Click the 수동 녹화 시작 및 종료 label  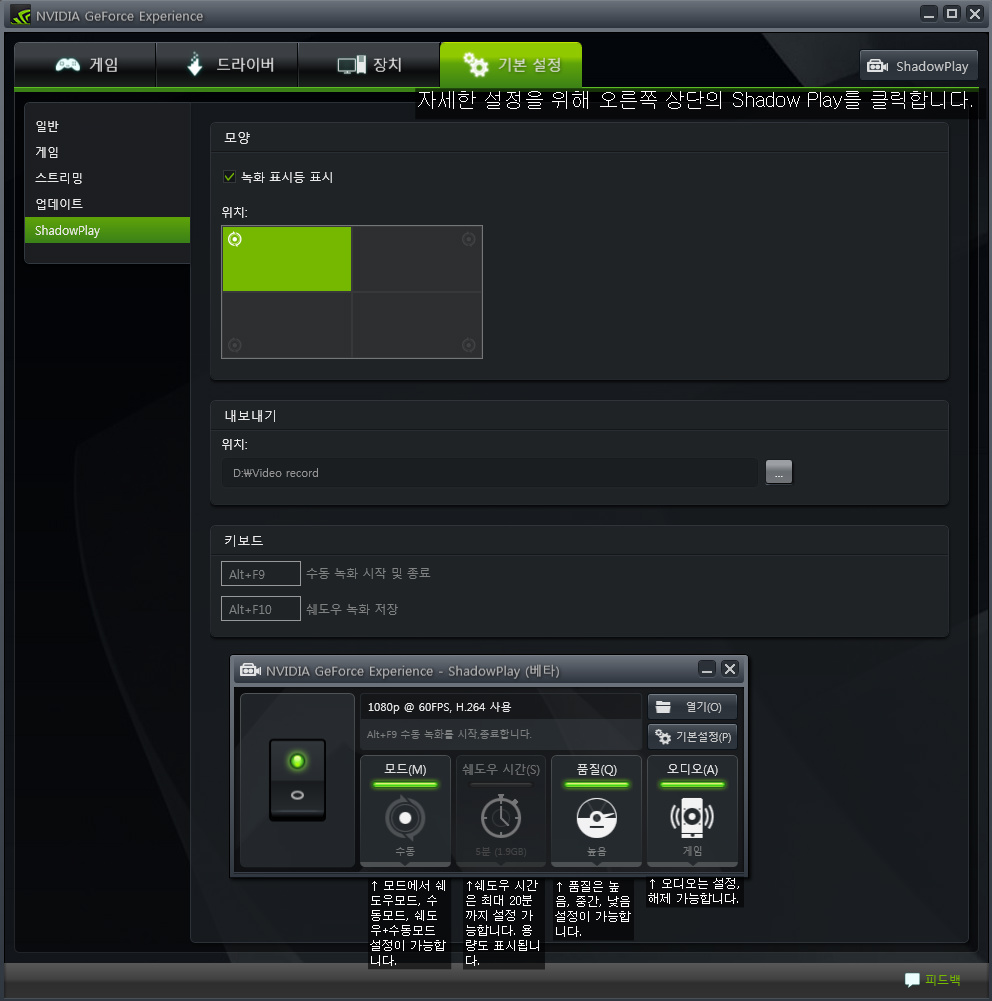(368, 573)
